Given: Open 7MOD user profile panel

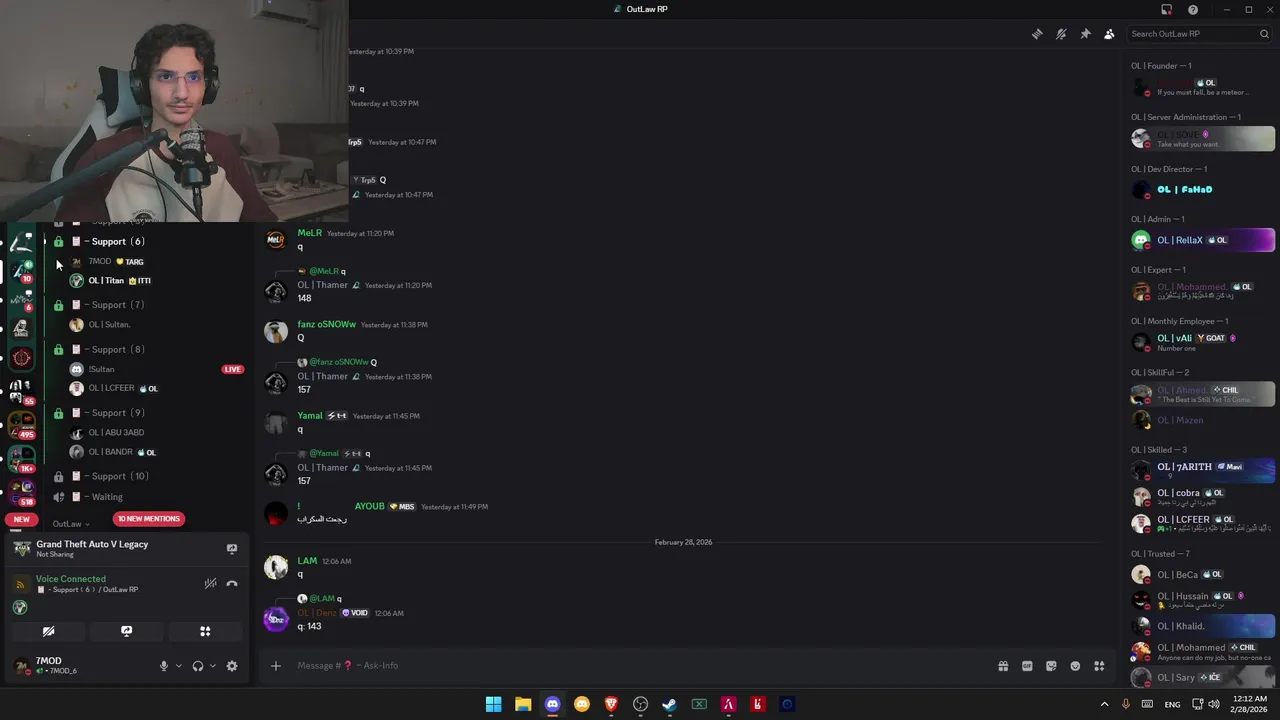Looking at the screenshot, I should pyautogui.click(x=80, y=666).
